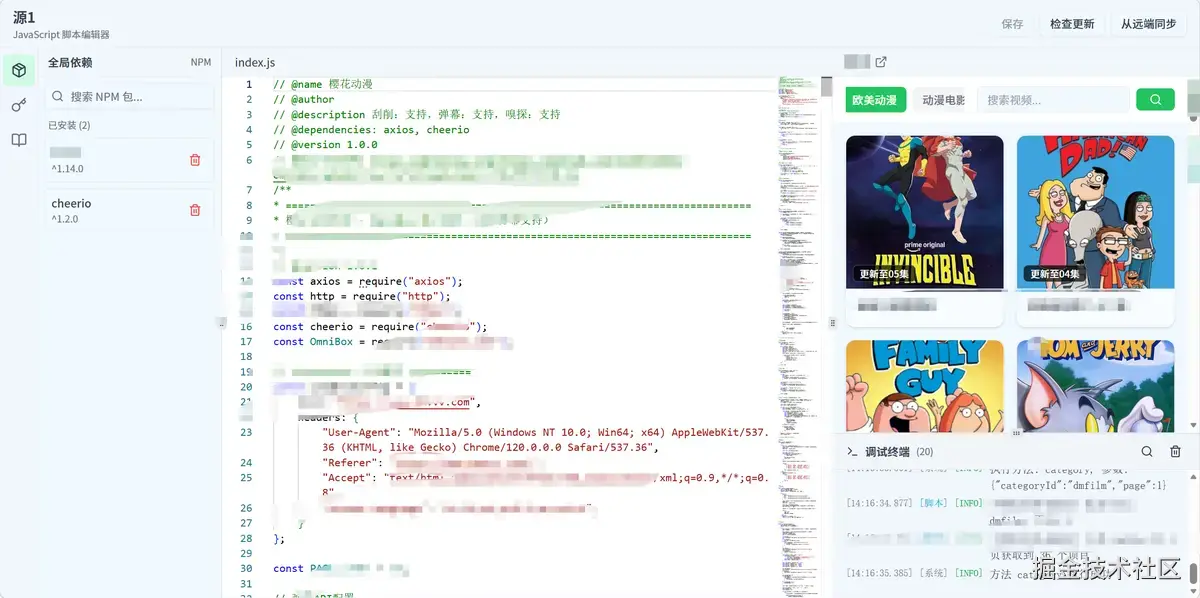The width and height of the screenshot is (1200, 598).
Task: Delete the cheerio package
Action: click(x=195, y=210)
